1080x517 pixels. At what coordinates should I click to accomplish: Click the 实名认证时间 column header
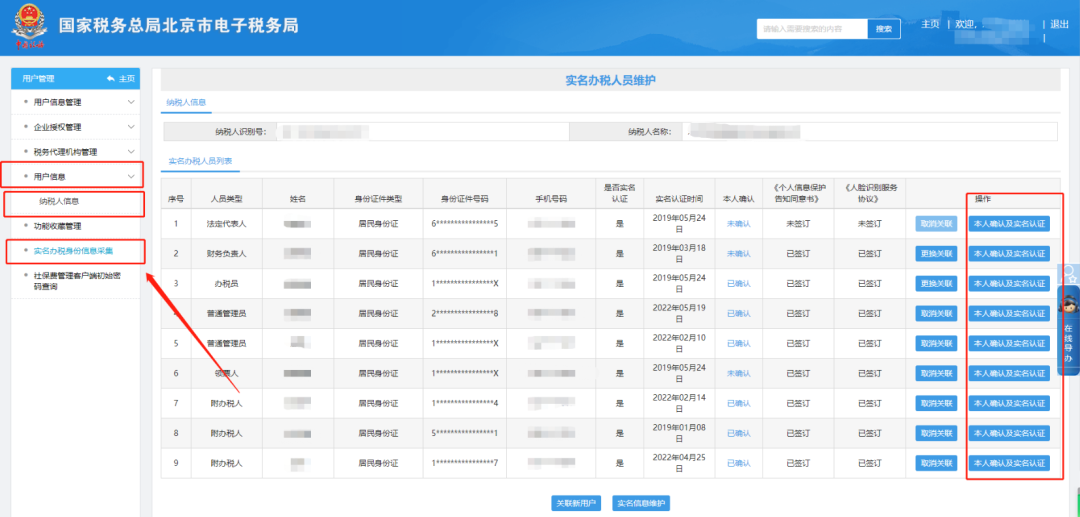[678, 199]
